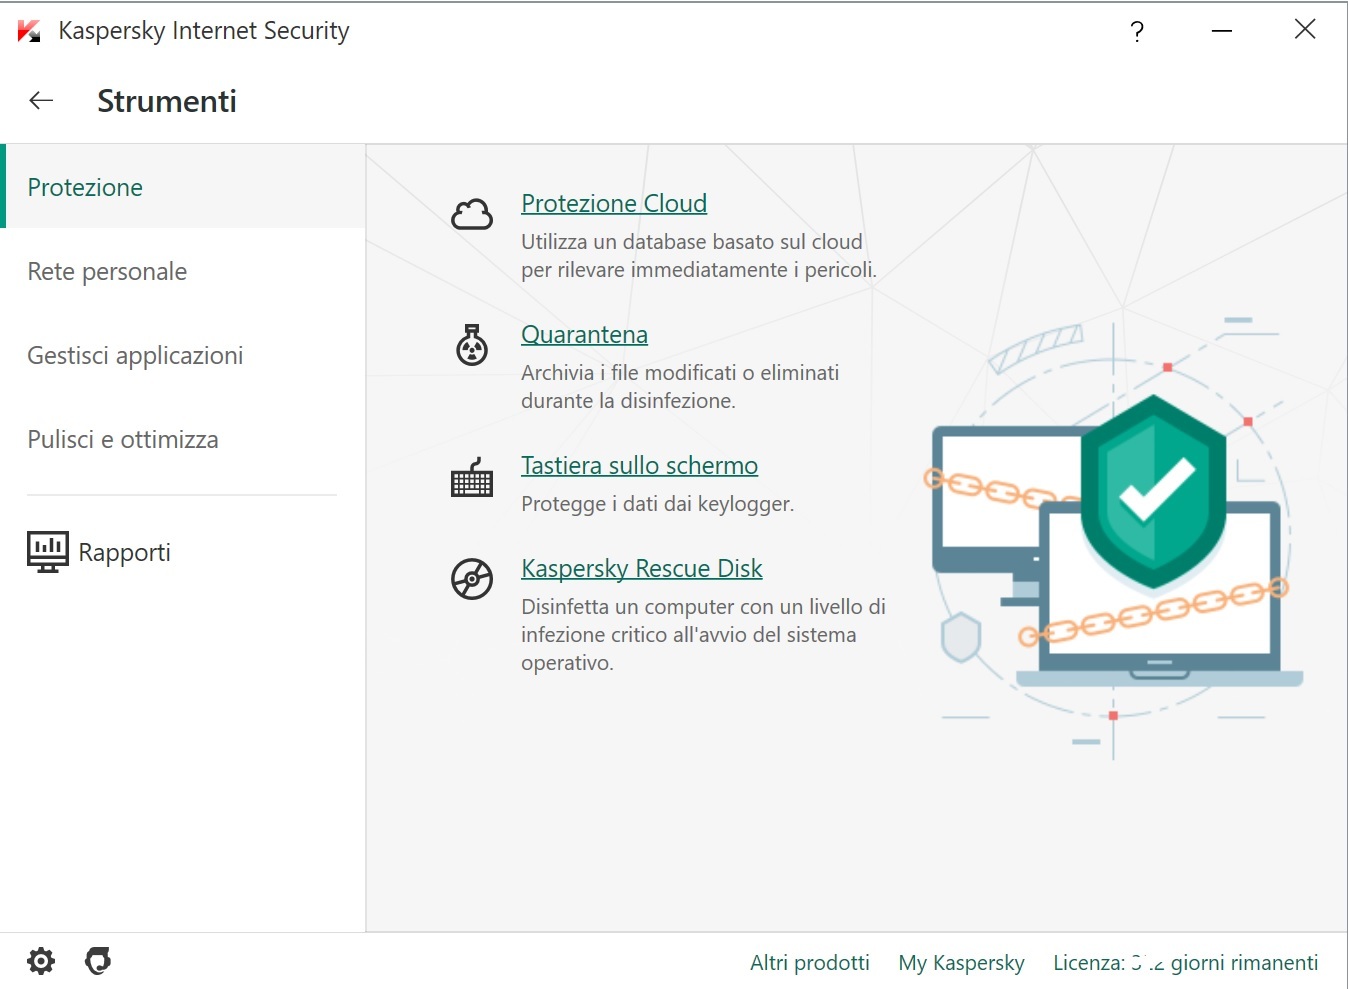Viewport: 1348px width, 989px height.
Task: Click the cloud icon for Protezione Cloud
Action: pos(472,214)
